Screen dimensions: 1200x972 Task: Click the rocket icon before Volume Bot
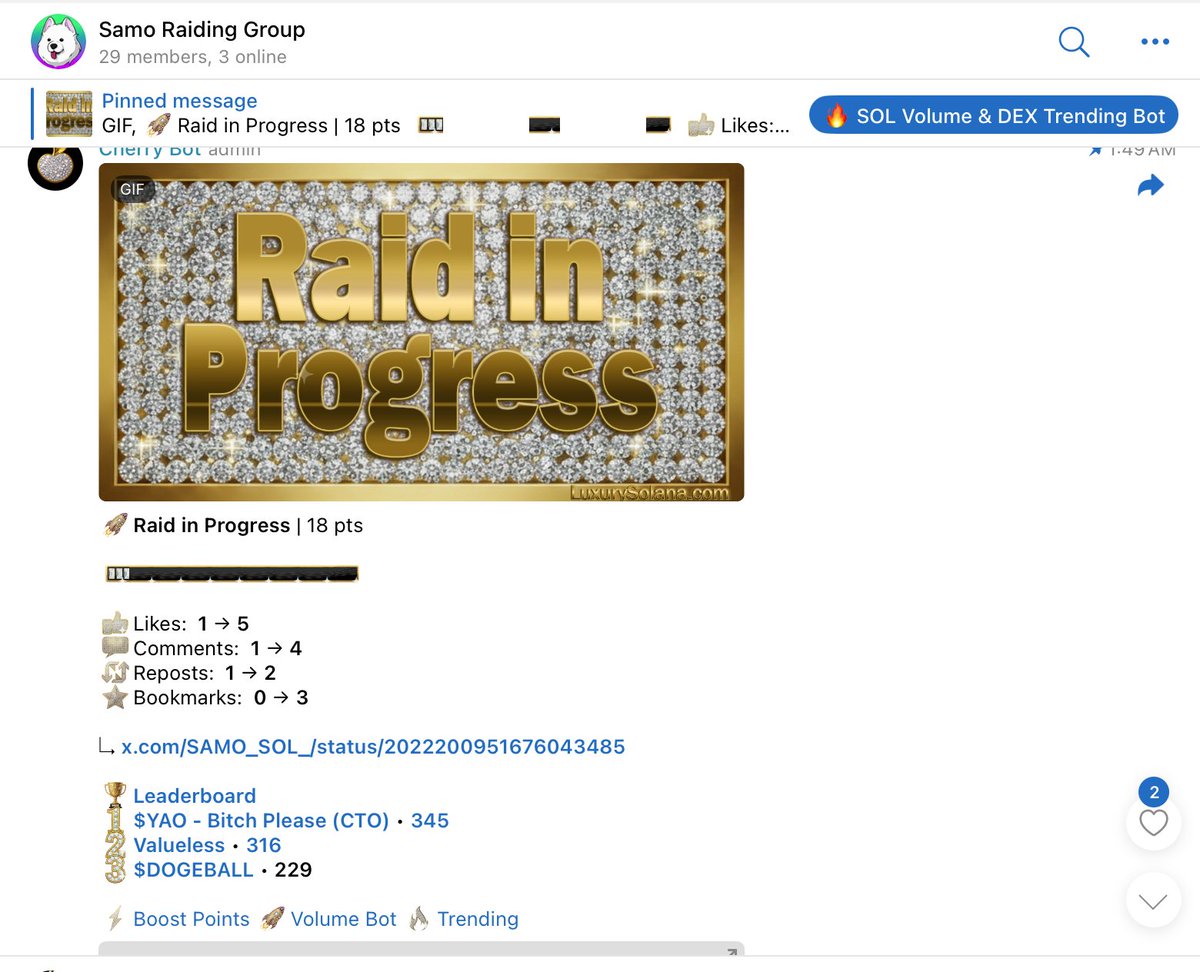click(272, 919)
